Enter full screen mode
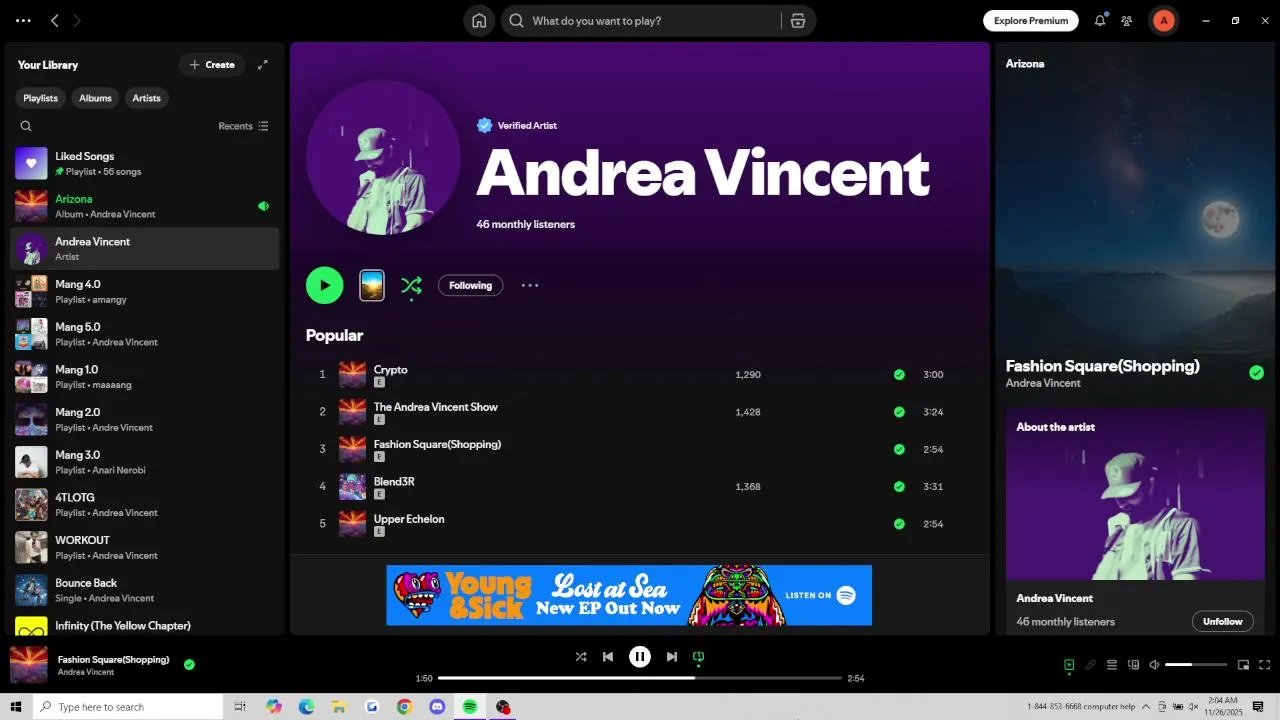Viewport: 1280px width, 720px height. click(x=1265, y=665)
